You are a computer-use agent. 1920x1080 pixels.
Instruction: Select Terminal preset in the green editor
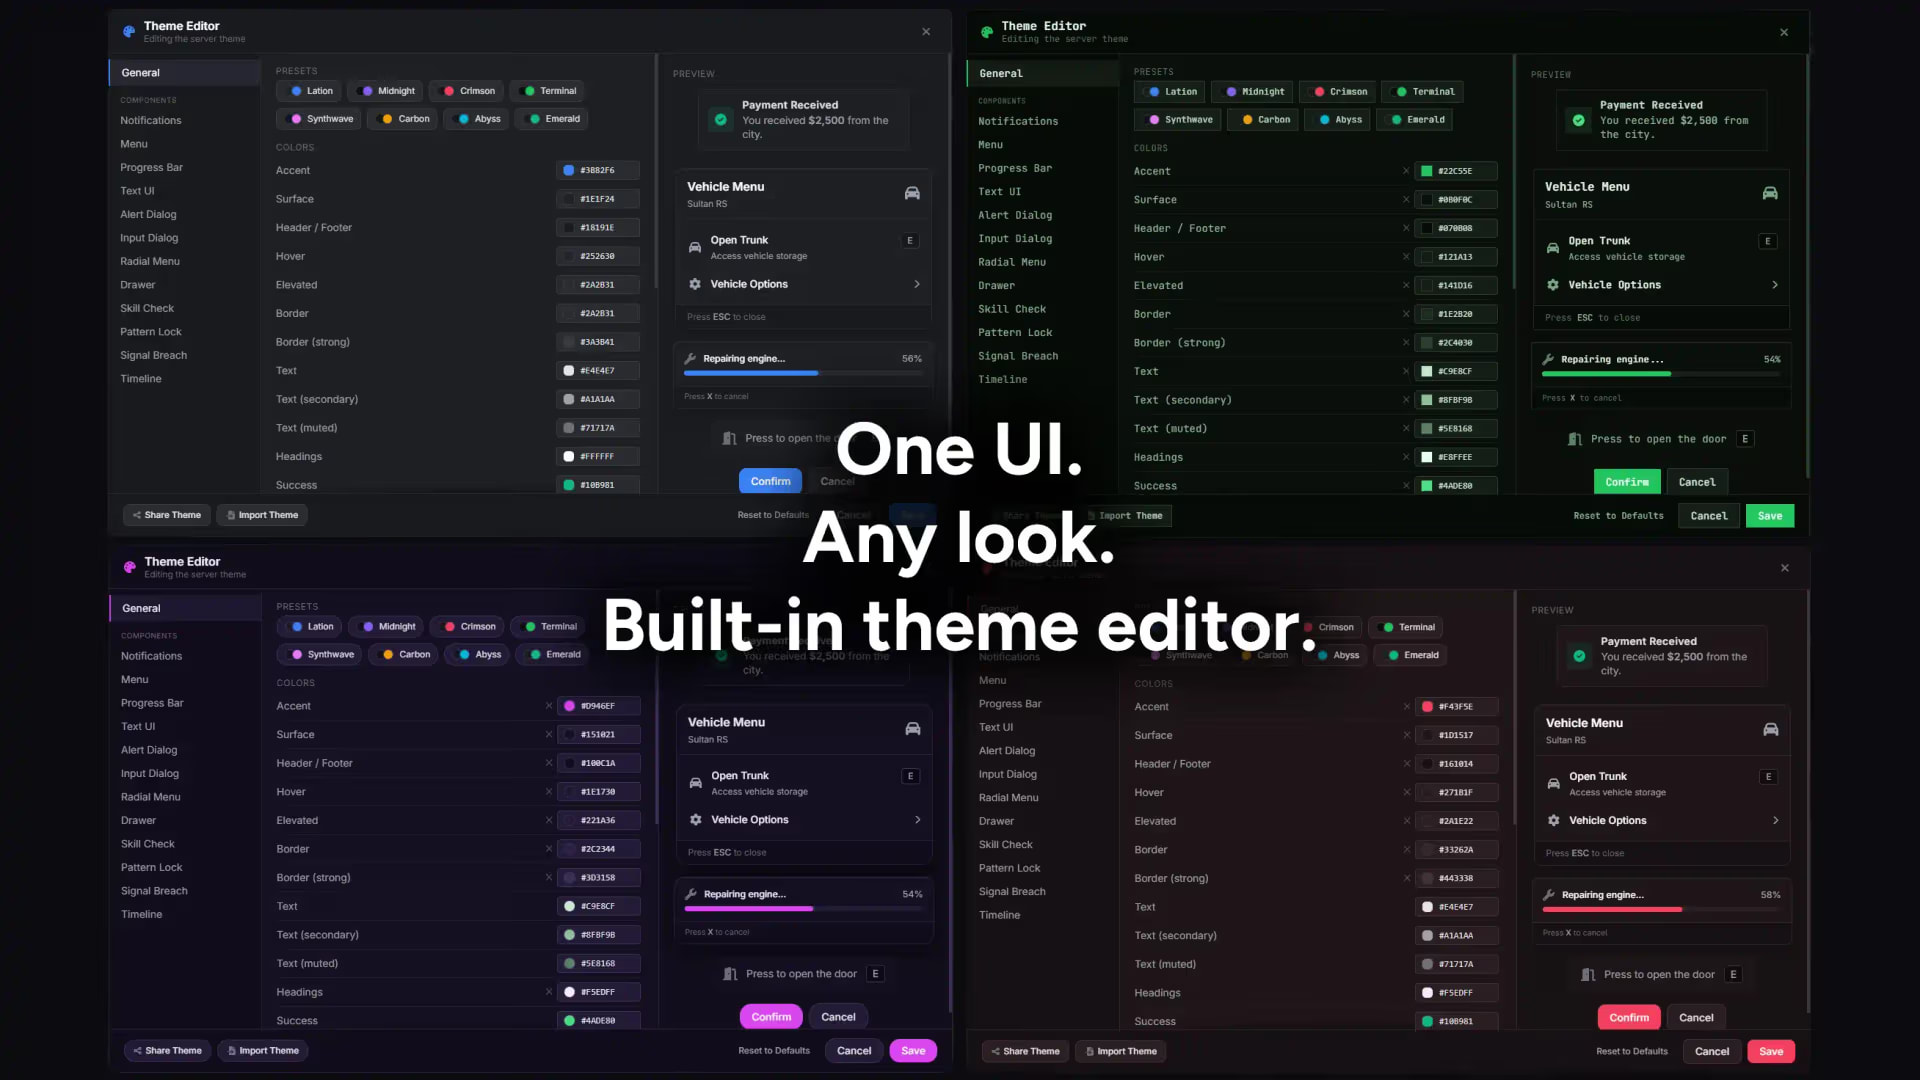point(1424,91)
